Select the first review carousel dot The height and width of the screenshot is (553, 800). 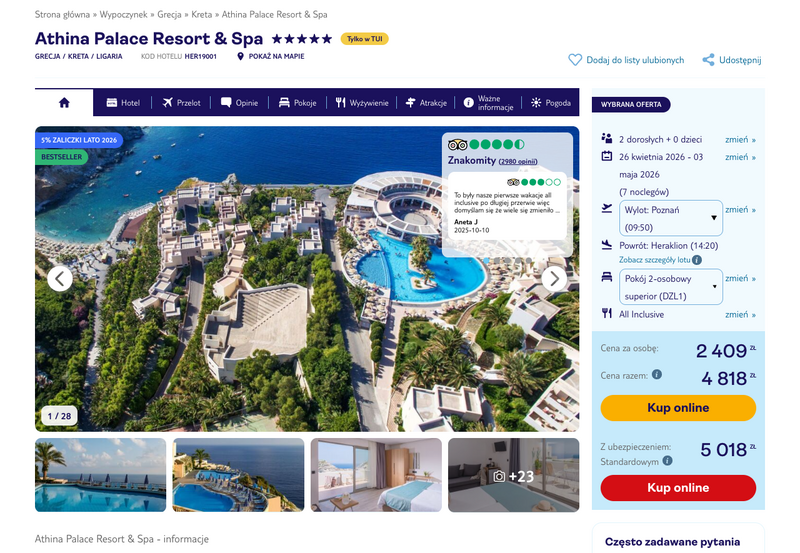coord(487,261)
